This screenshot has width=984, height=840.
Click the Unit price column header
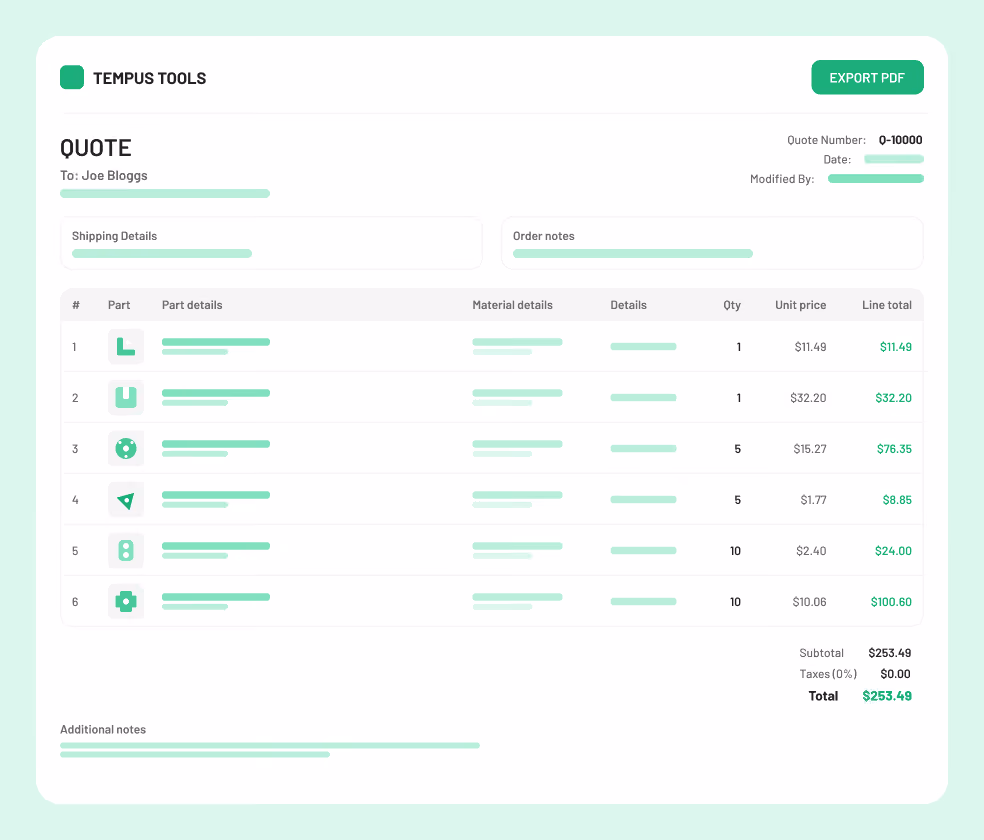(x=800, y=305)
